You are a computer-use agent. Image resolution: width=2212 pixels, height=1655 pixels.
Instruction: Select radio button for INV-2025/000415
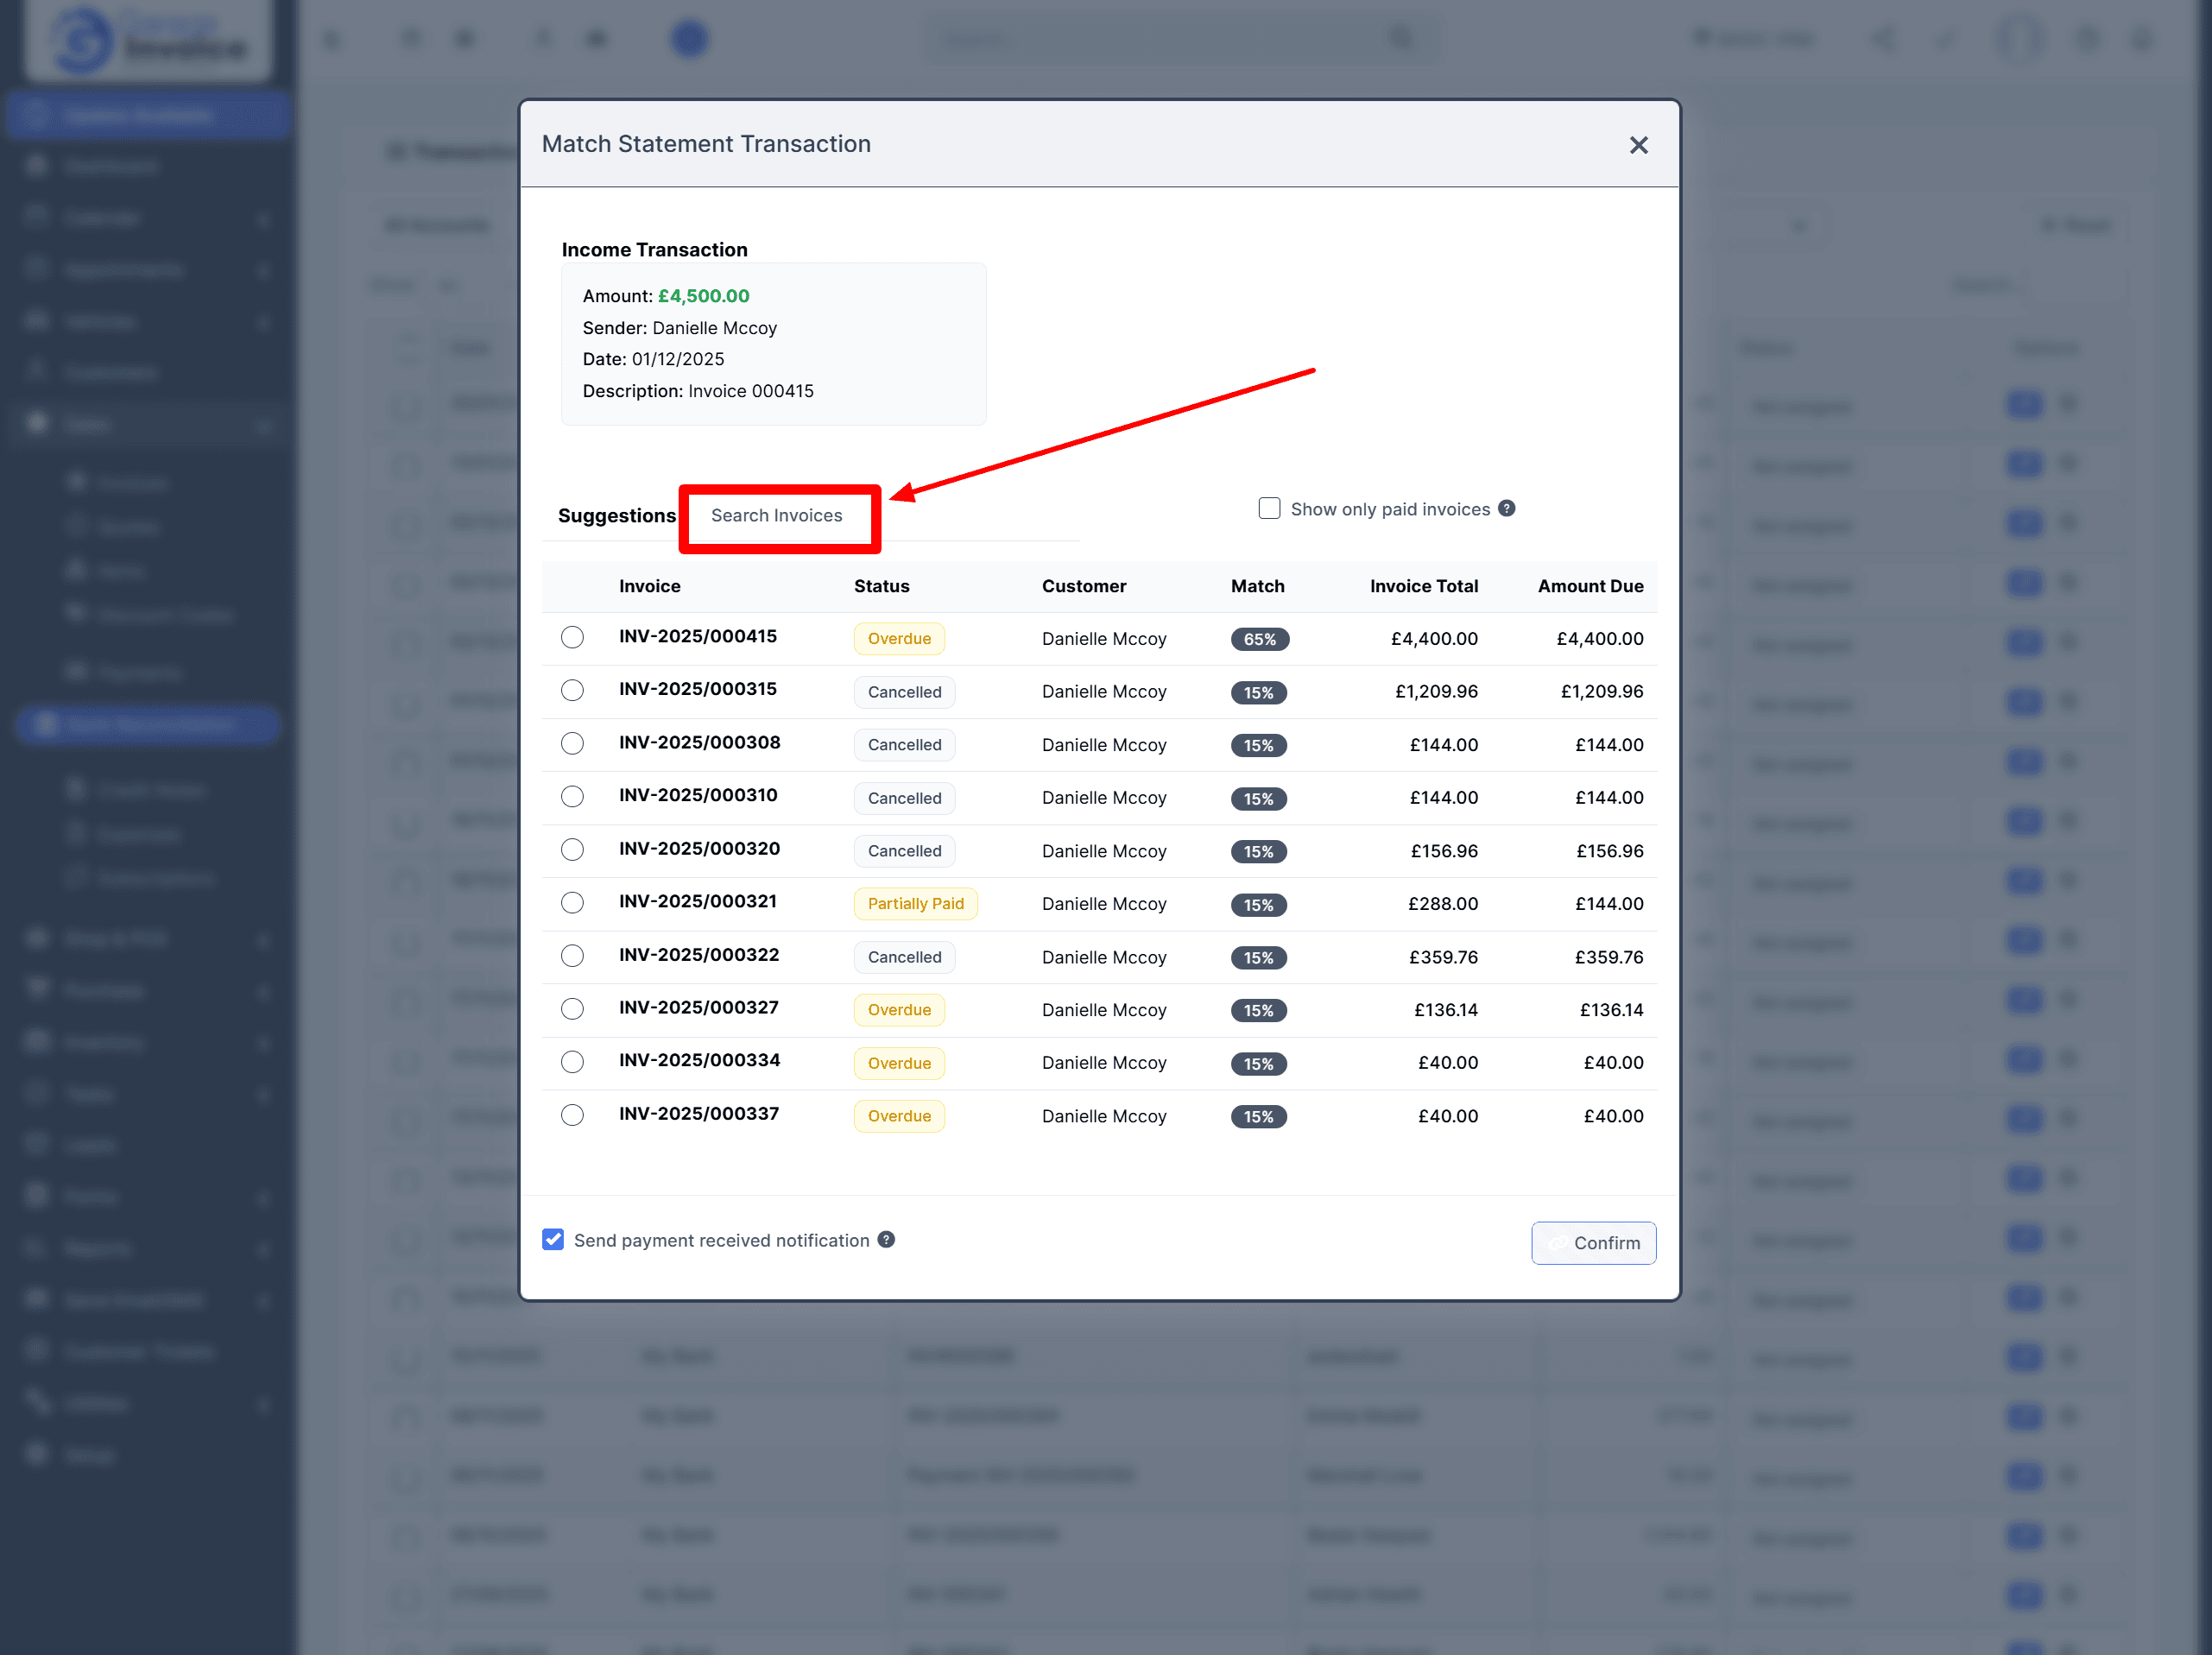tap(572, 637)
